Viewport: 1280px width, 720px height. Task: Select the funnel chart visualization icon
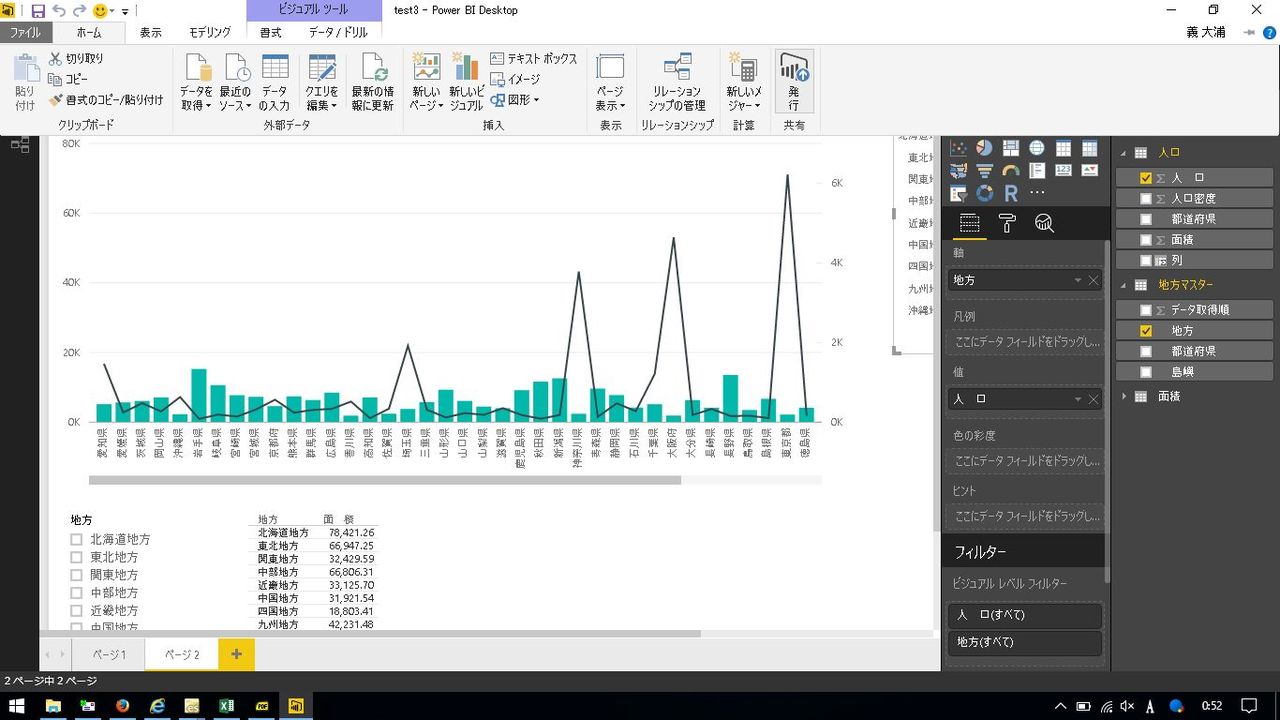click(984, 170)
